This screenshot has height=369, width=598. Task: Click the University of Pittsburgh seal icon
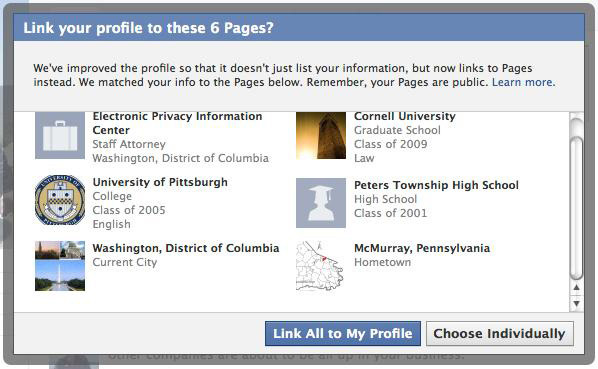60,200
